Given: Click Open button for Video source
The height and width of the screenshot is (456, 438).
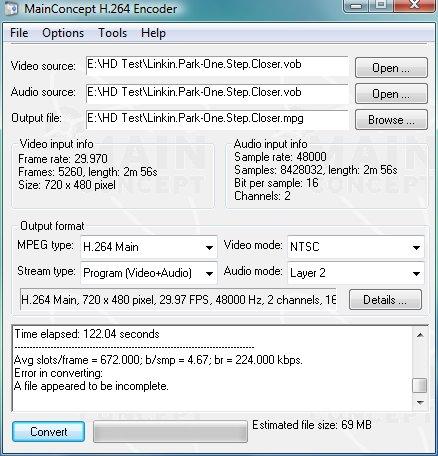Looking at the screenshot, I should tap(391, 68).
